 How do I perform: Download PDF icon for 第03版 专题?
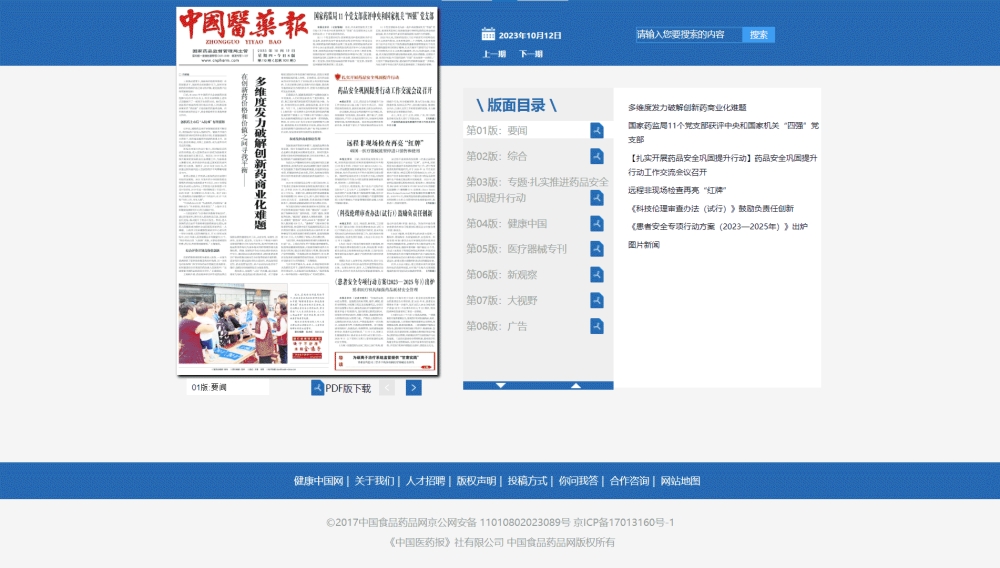coord(596,198)
